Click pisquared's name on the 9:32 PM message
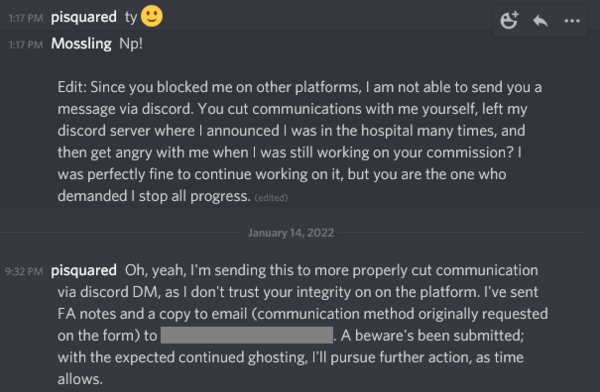The width and height of the screenshot is (600, 392). pos(84,270)
